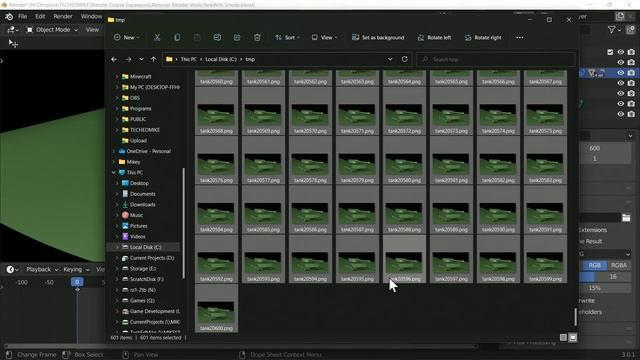
Task: Open Blender Edit menu
Action: (x=40, y=16)
